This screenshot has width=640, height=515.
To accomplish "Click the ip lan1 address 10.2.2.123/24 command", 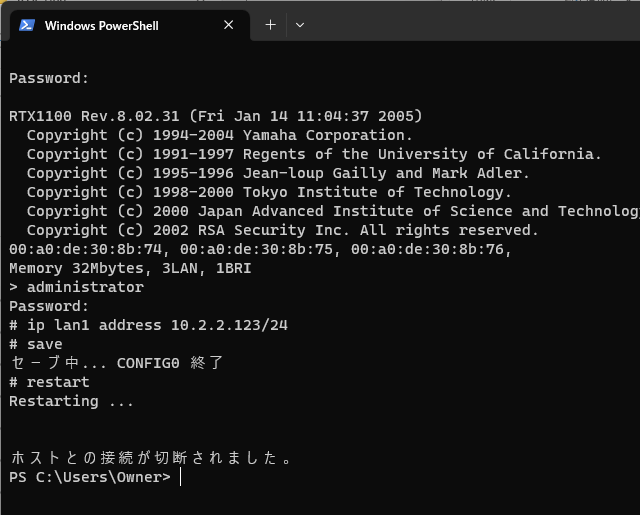I will click(148, 325).
